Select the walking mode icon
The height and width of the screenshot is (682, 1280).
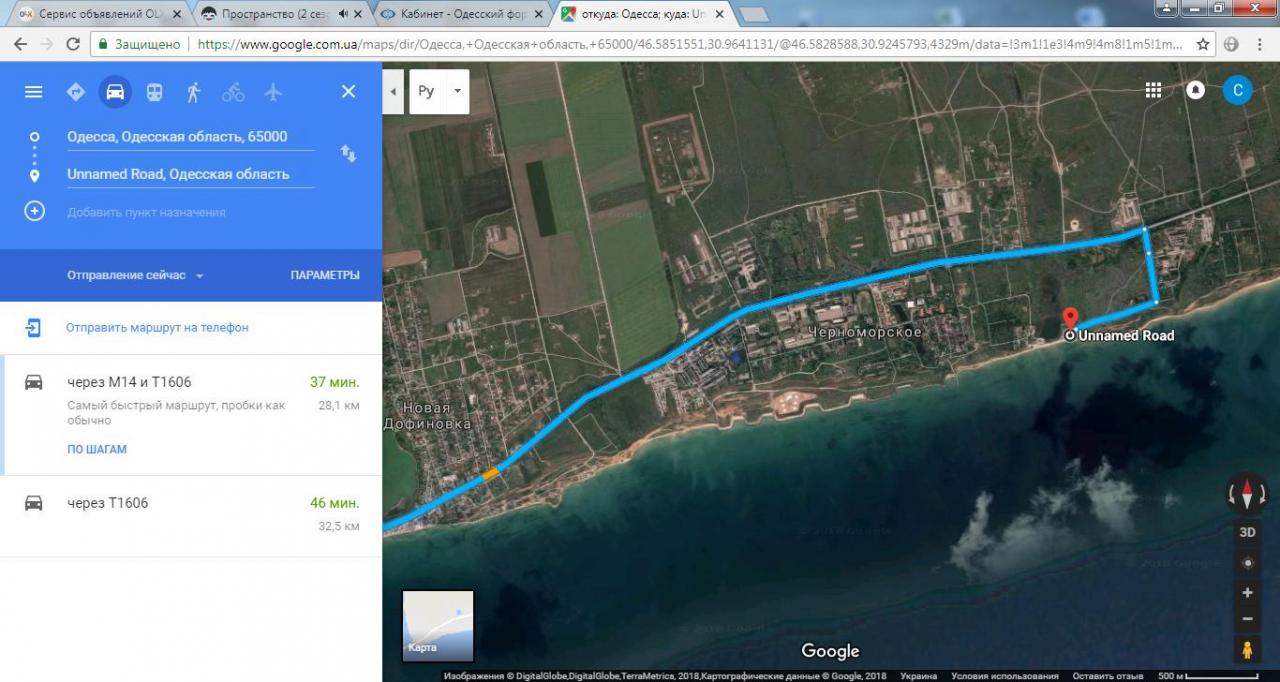tap(193, 92)
